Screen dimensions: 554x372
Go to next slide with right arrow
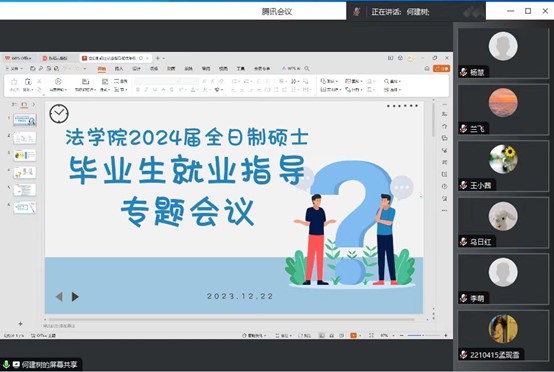pyautogui.click(x=75, y=296)
